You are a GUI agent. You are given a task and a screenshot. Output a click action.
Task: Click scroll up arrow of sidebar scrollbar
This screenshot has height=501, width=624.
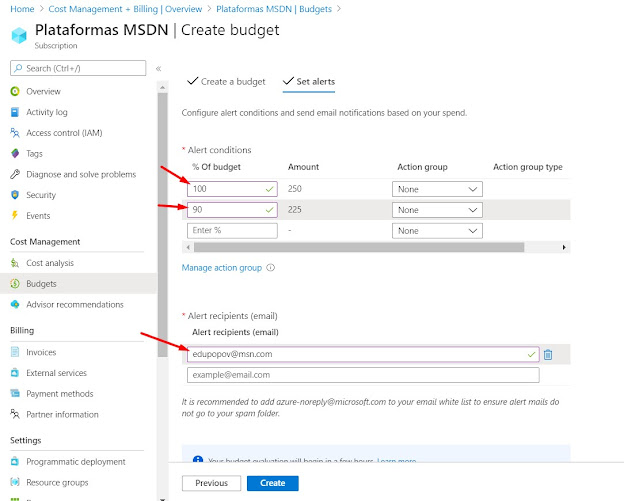(162, 87)
